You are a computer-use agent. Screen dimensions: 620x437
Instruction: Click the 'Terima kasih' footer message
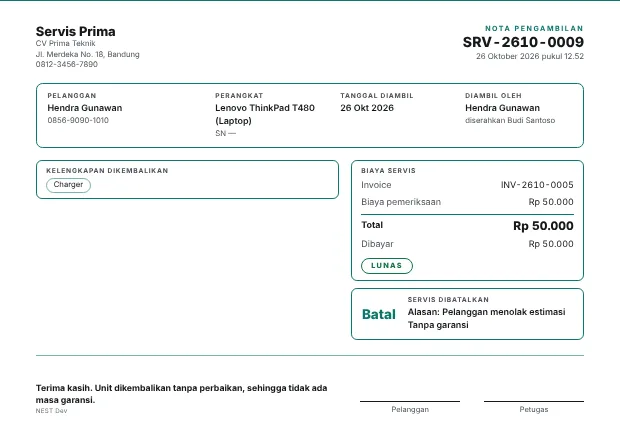181,394
